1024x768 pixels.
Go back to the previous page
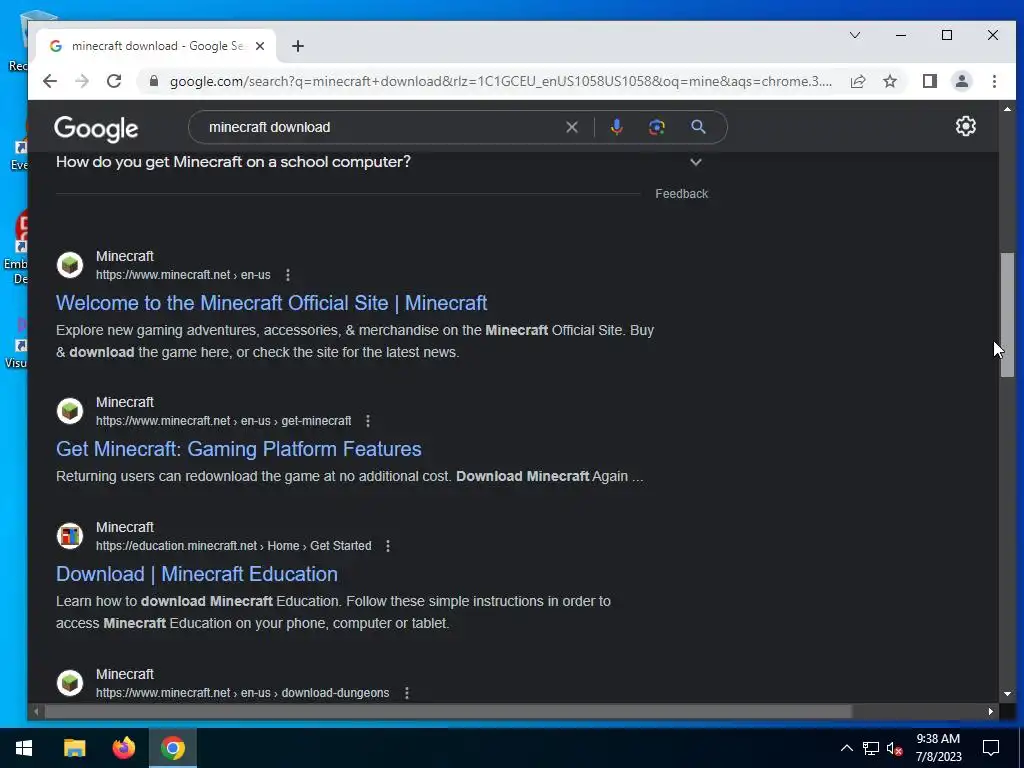tap(50, 81)
